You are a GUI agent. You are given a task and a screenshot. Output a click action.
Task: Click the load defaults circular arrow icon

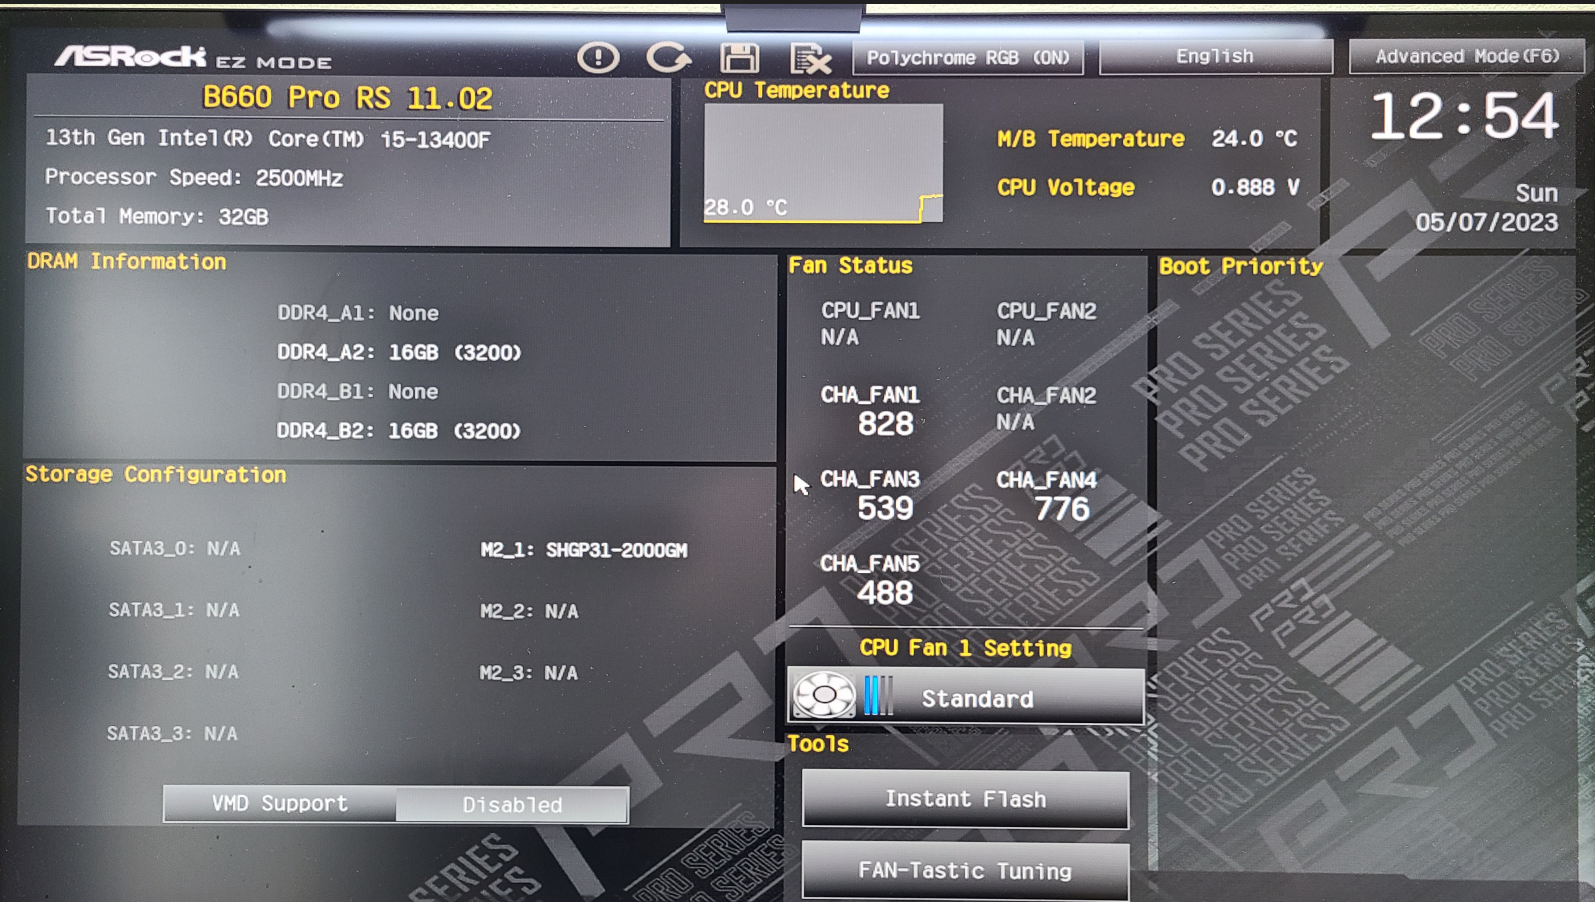668,57
